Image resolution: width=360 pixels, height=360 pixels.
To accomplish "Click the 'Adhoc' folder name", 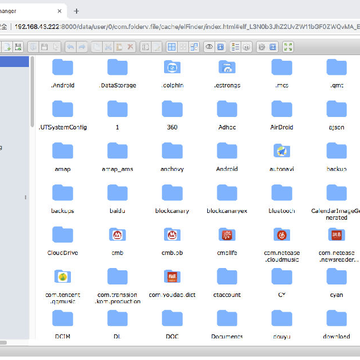I will pos(227,127).
